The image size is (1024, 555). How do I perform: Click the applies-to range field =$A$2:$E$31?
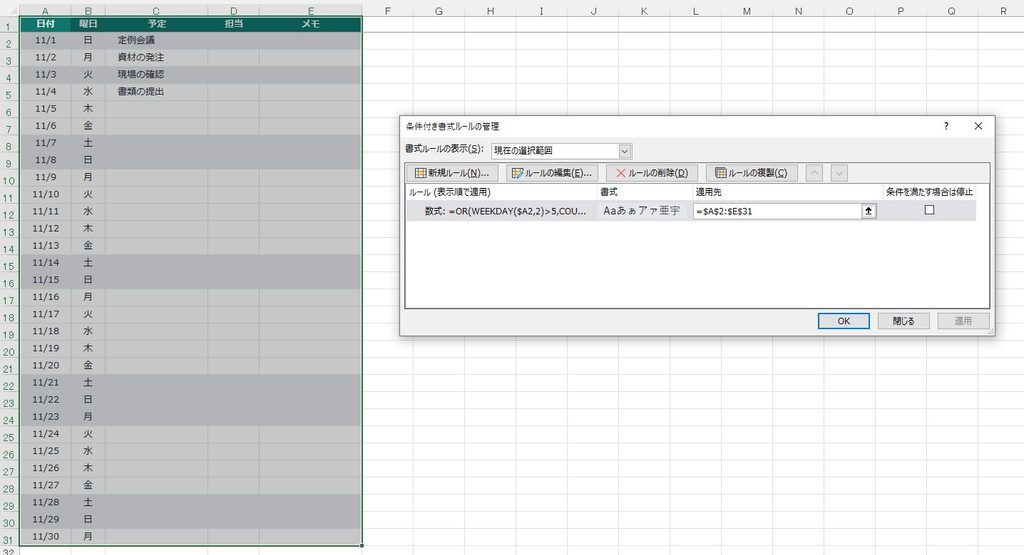click(x=776, y=211)
